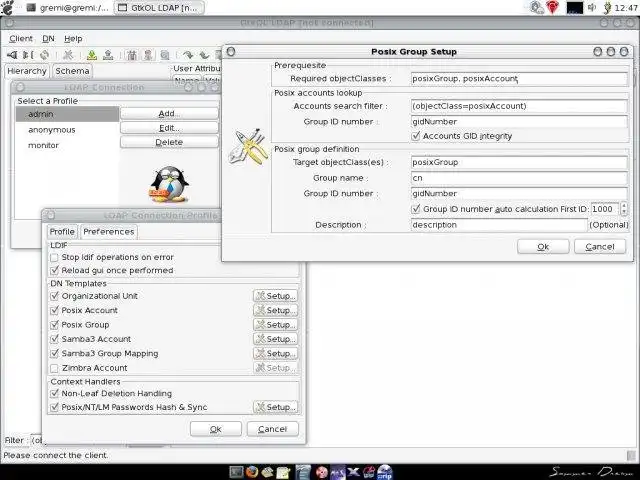Screen dimensions: 640x480
Task: Open the notepad icon in bottom dock
Action: 282,472
